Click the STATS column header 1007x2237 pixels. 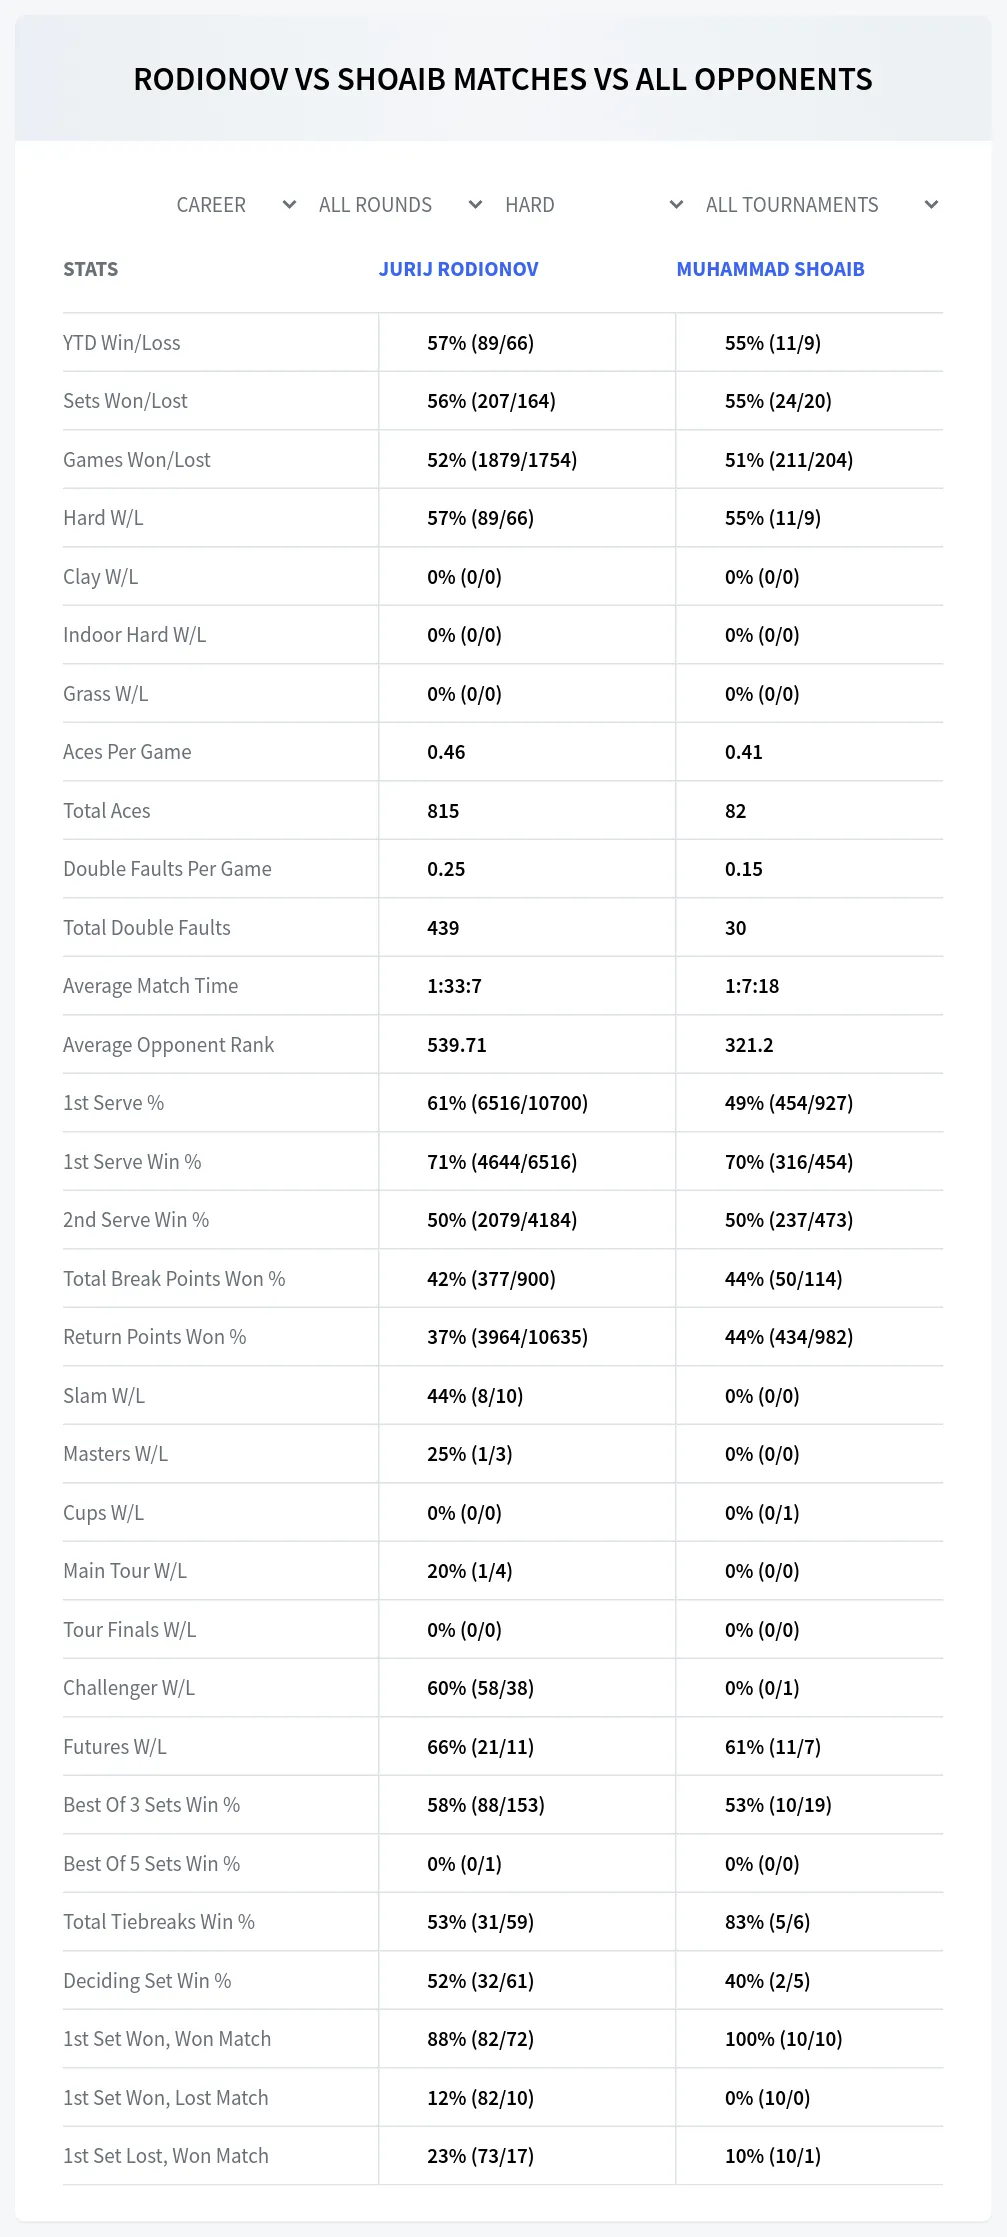point(90,269)
